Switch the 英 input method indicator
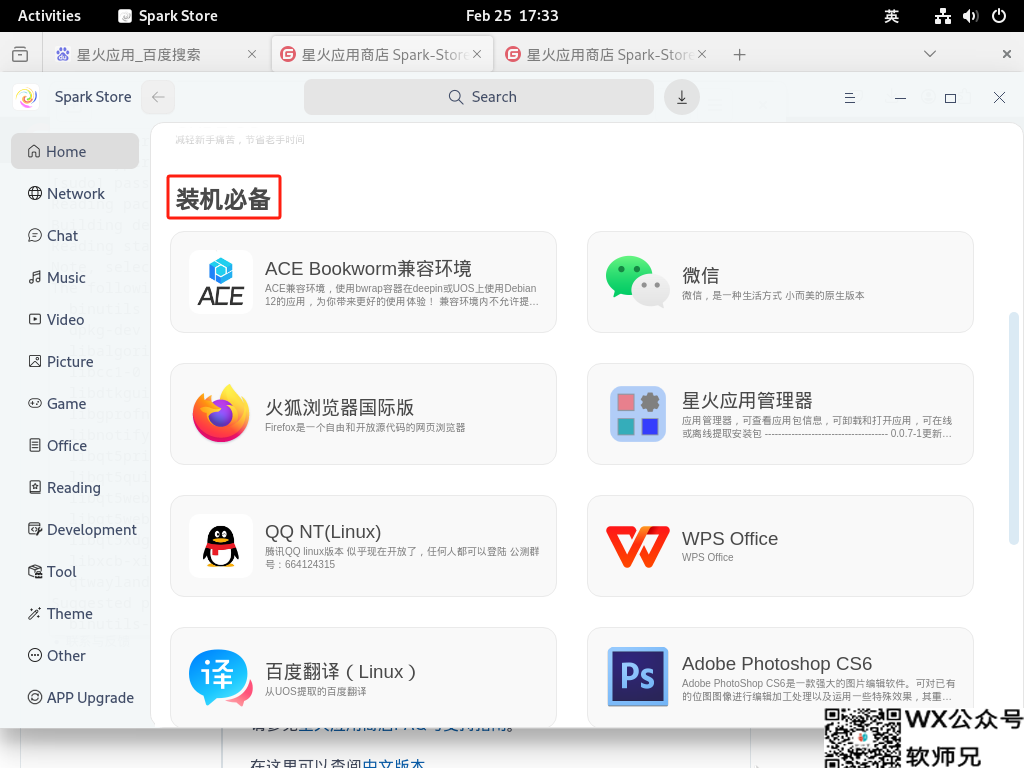 point(892,16)
